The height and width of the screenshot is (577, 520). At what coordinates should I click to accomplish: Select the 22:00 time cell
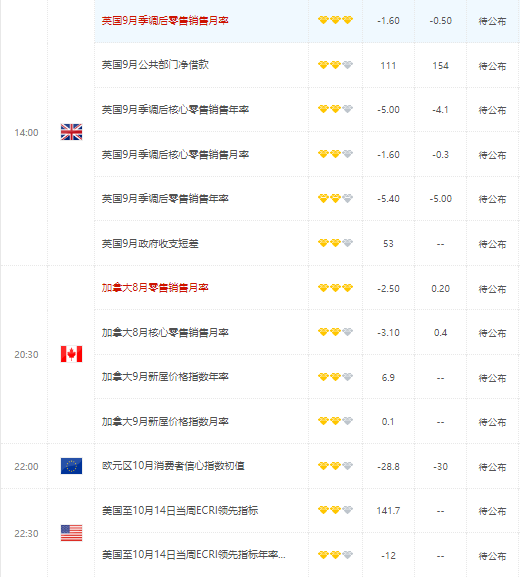(x=26, y=466)
